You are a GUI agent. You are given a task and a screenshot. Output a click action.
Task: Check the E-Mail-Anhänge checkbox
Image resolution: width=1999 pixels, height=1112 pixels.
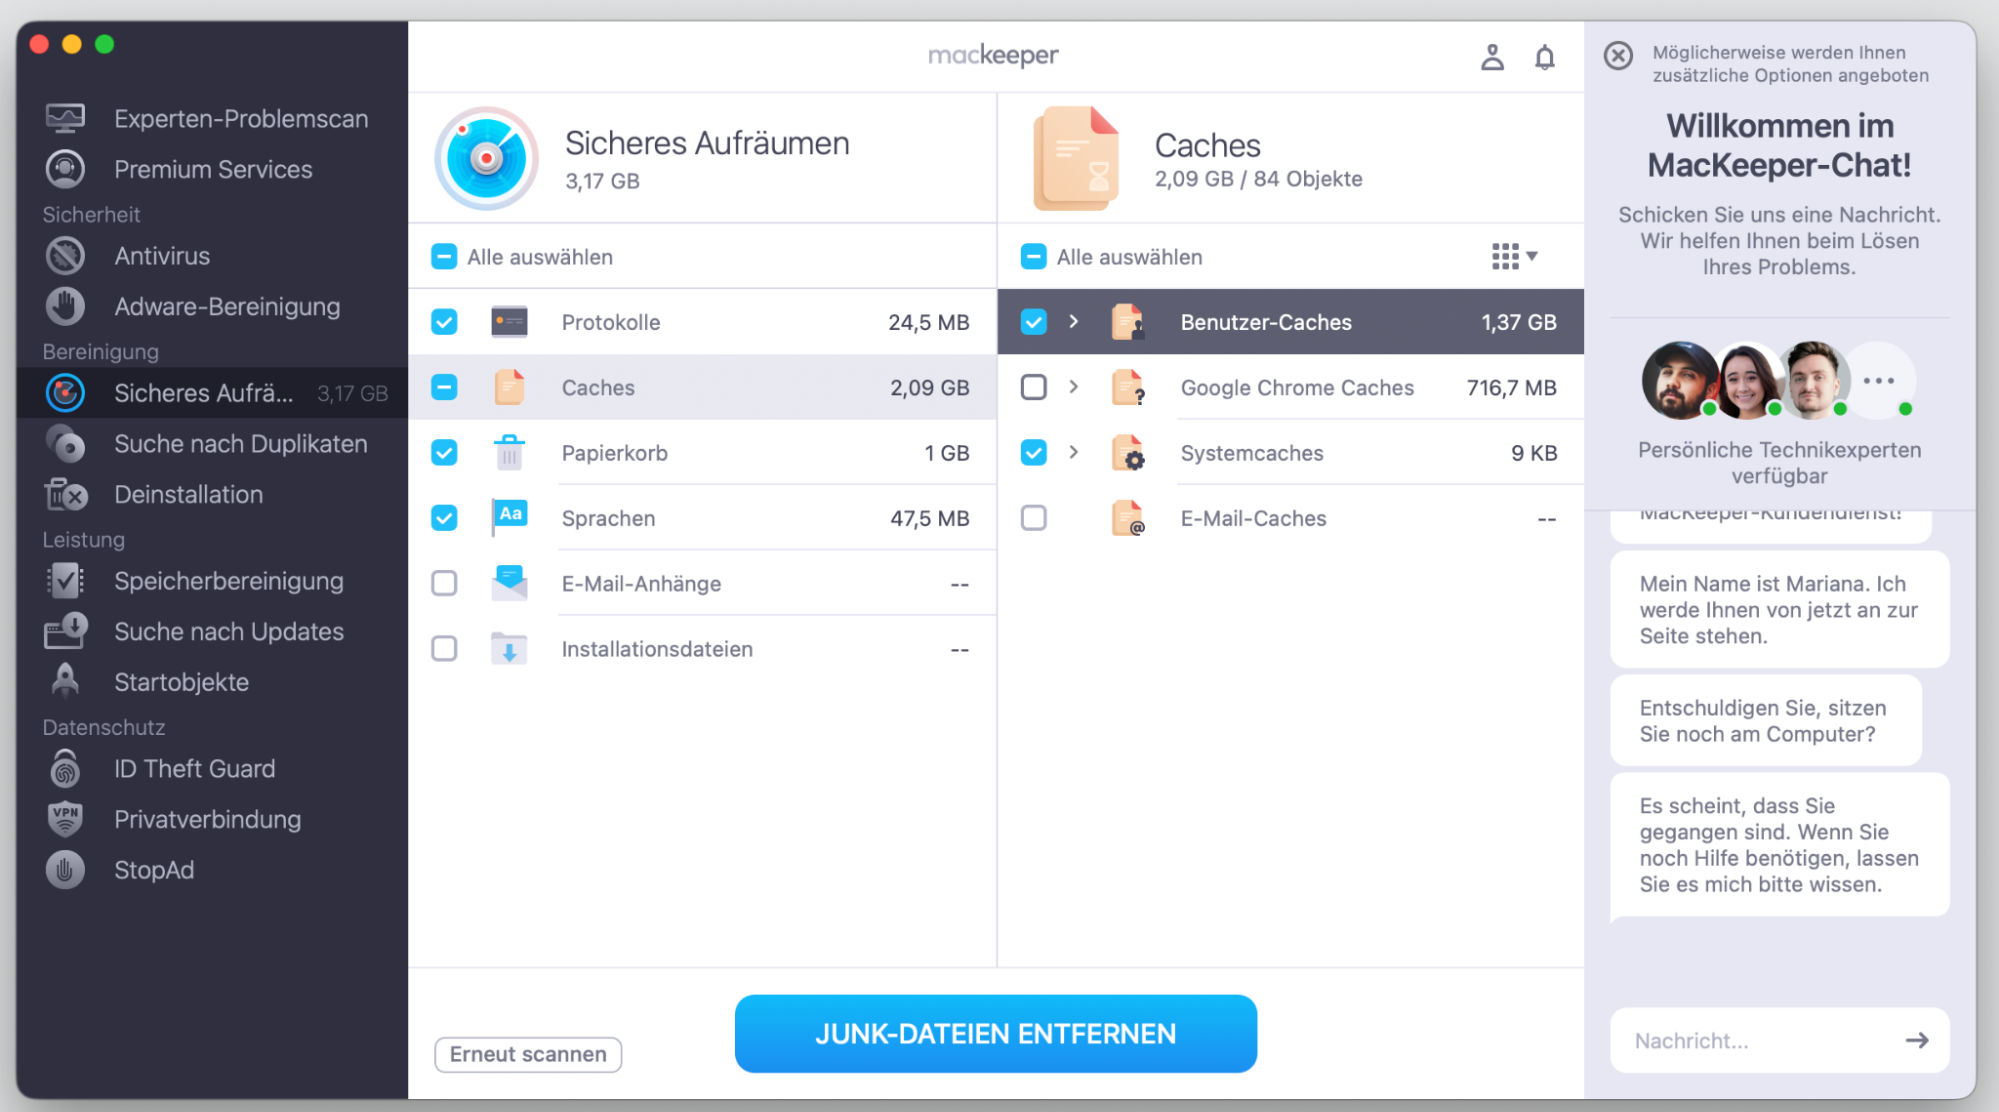coord(444,583)
